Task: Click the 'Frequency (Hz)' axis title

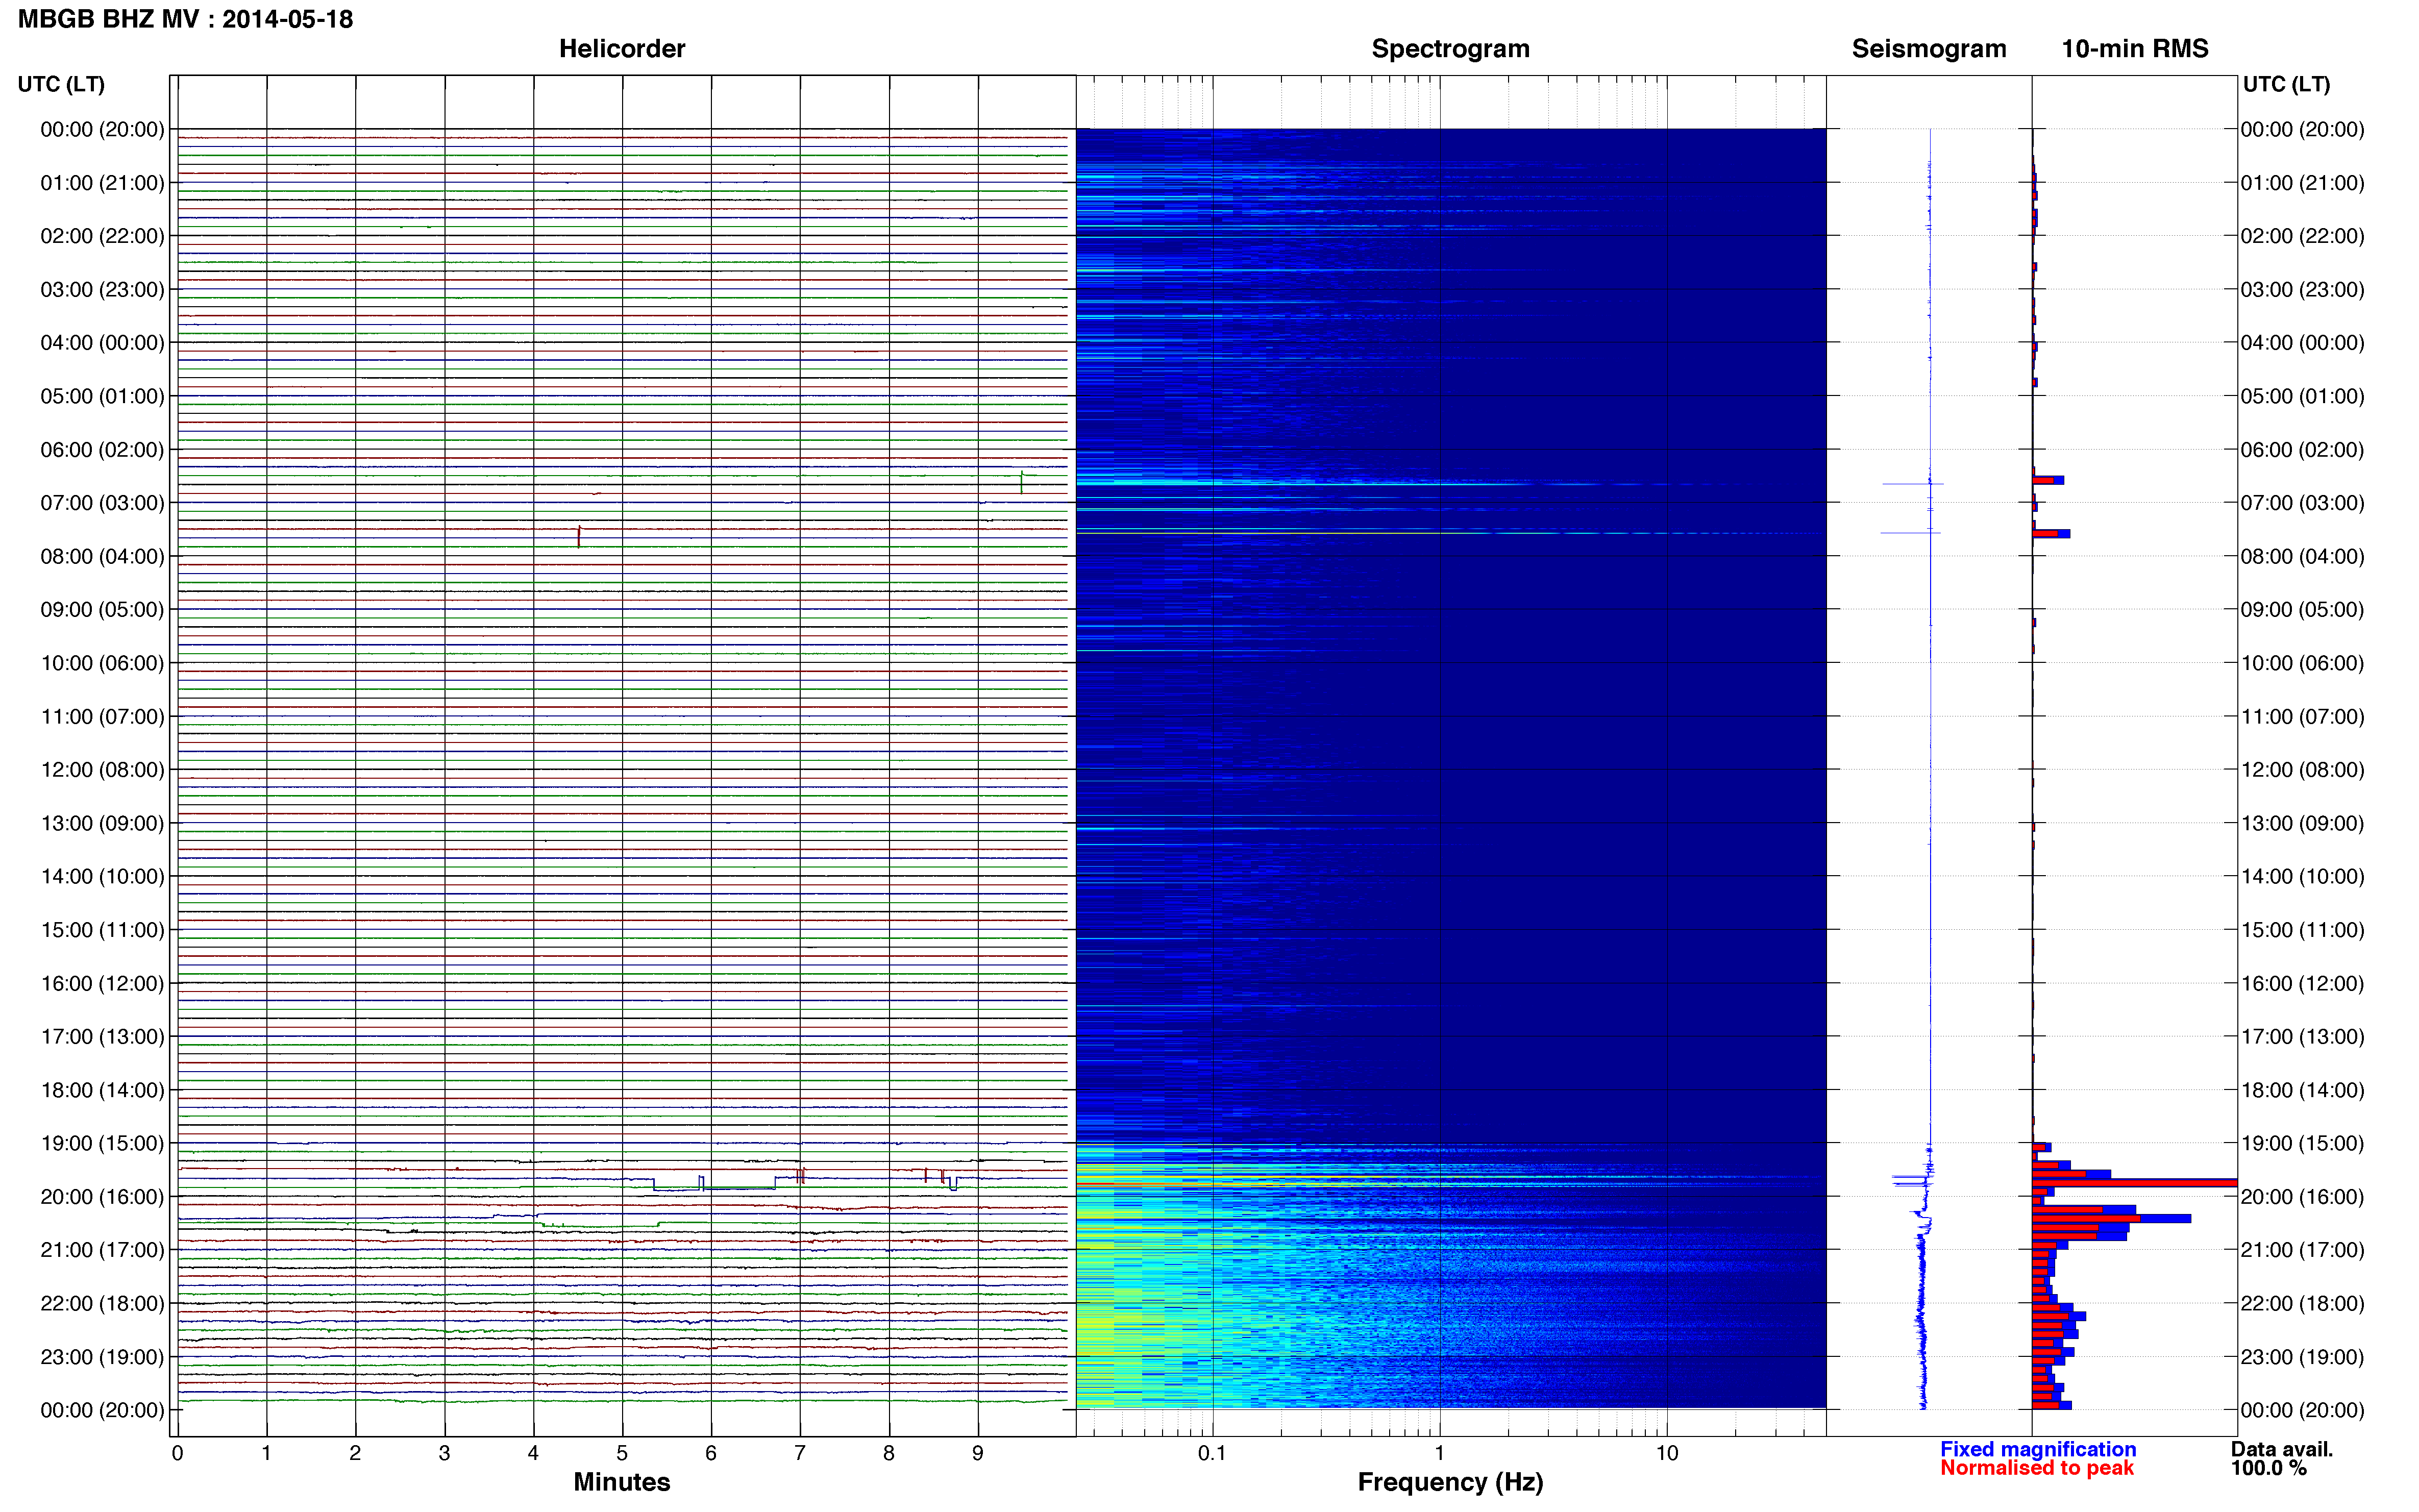Action: [1450, 1483]
